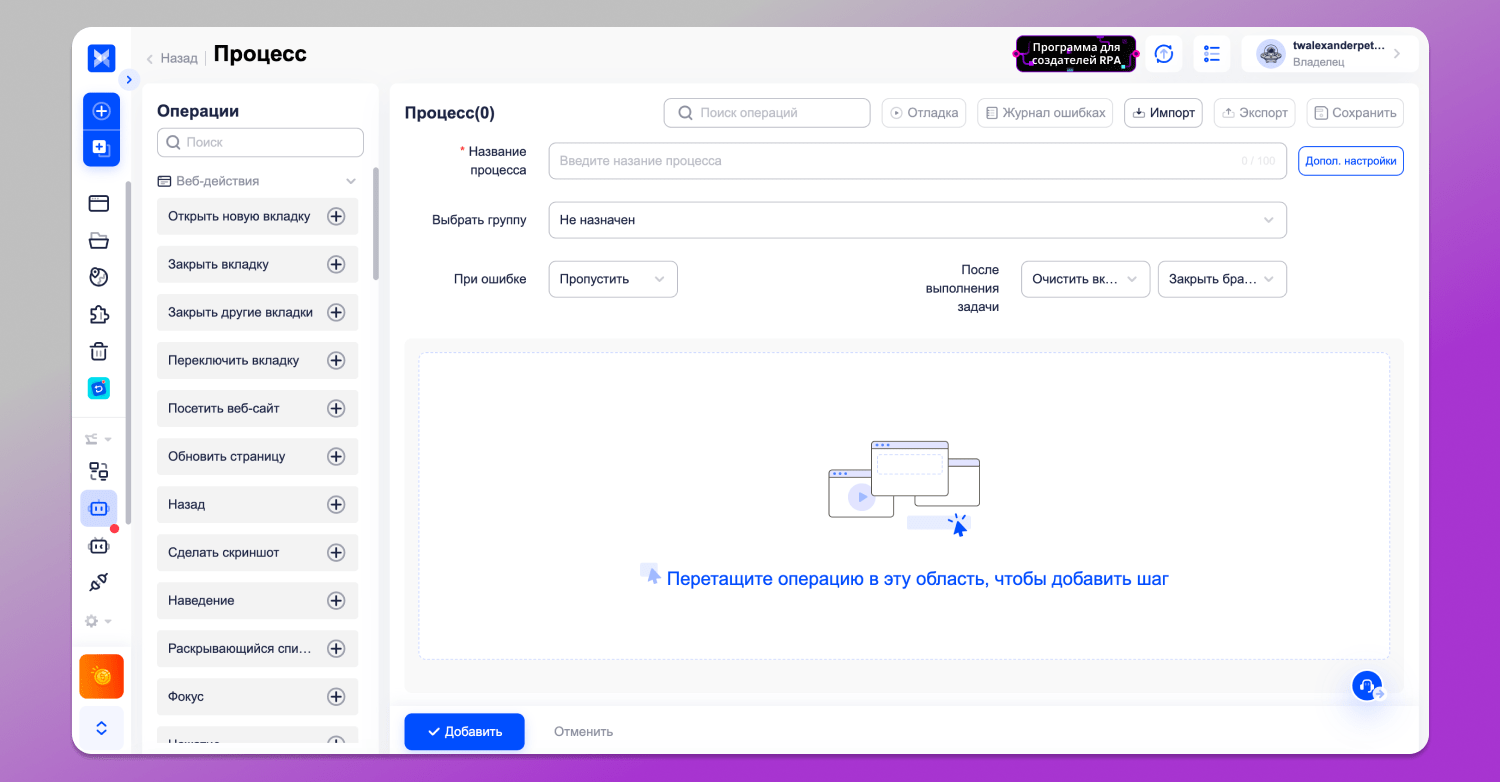Open the Закрыть бра… dropdown
The width and height of the screenshot is (1500, 782).
coord(1221,279)
